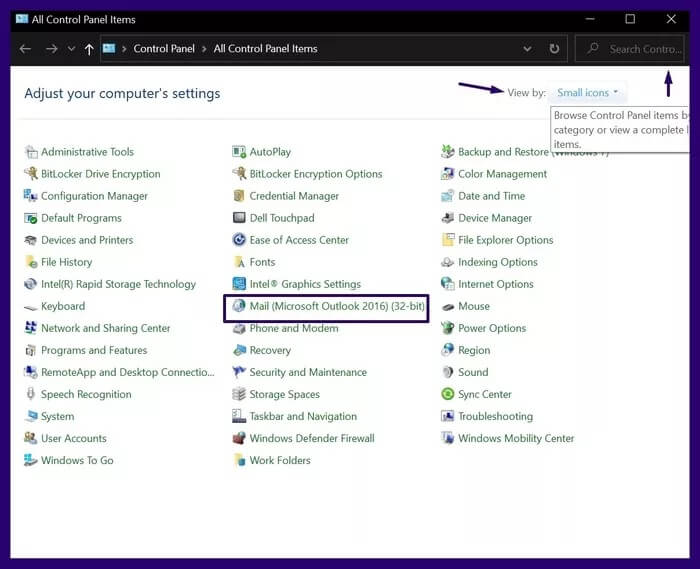The image size is (700, 569).
Task: Open the Sound speaker icon
Action: tap(448, 372)
